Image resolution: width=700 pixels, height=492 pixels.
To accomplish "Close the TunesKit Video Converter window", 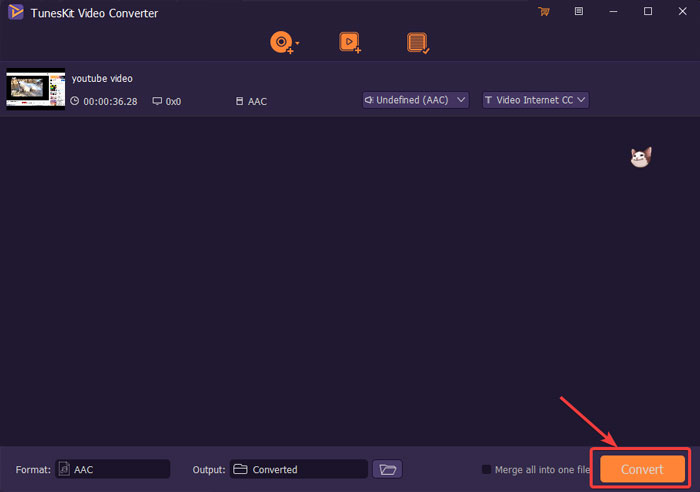I will tap(682, 11).
